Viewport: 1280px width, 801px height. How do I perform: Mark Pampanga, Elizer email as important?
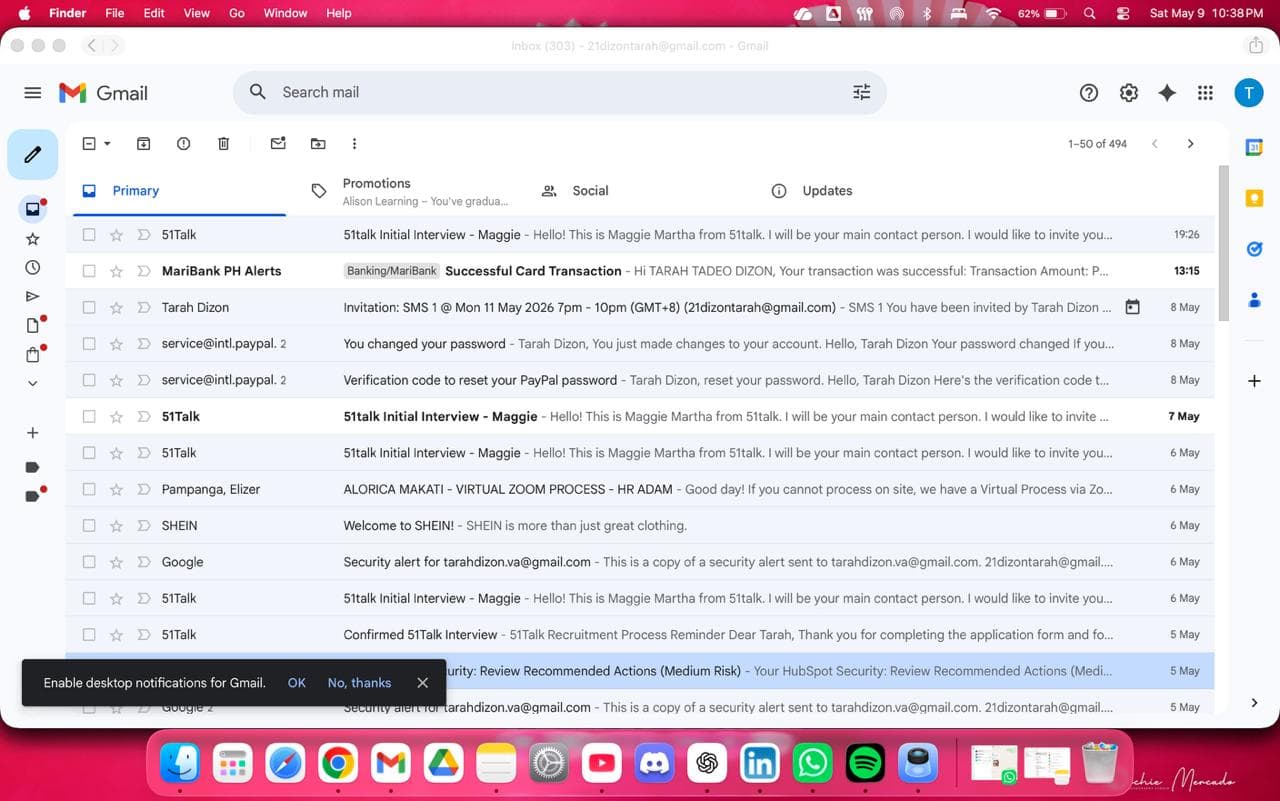pyautogui.click(x=143, y=489)
